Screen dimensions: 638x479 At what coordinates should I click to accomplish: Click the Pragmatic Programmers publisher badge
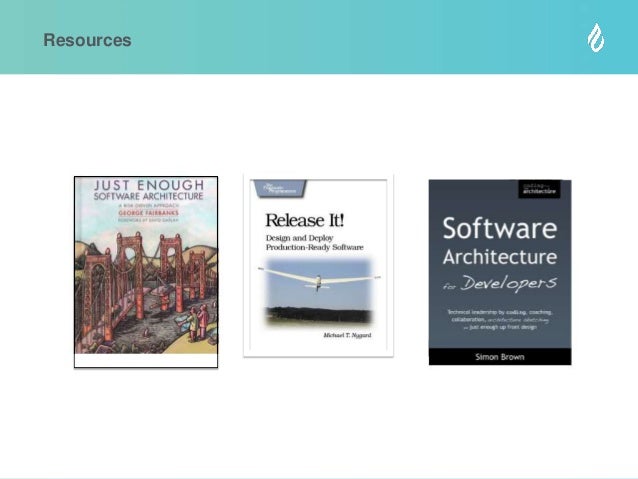click(280, 189)
